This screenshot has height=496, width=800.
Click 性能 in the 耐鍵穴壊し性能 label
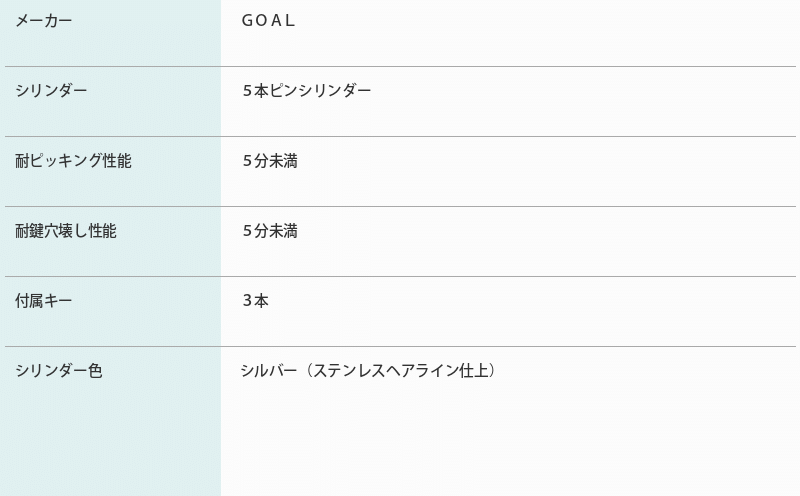tap(103, 231)
